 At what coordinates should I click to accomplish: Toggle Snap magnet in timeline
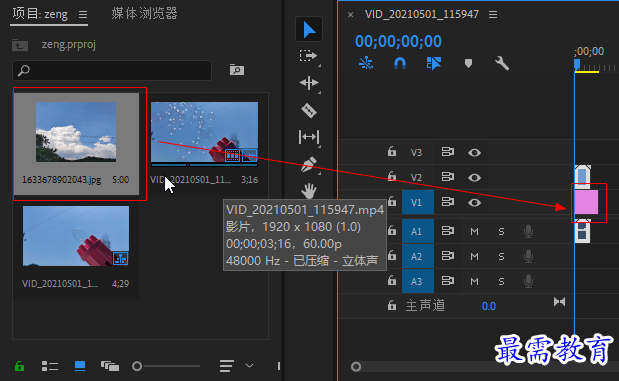[x=400, y=63]
